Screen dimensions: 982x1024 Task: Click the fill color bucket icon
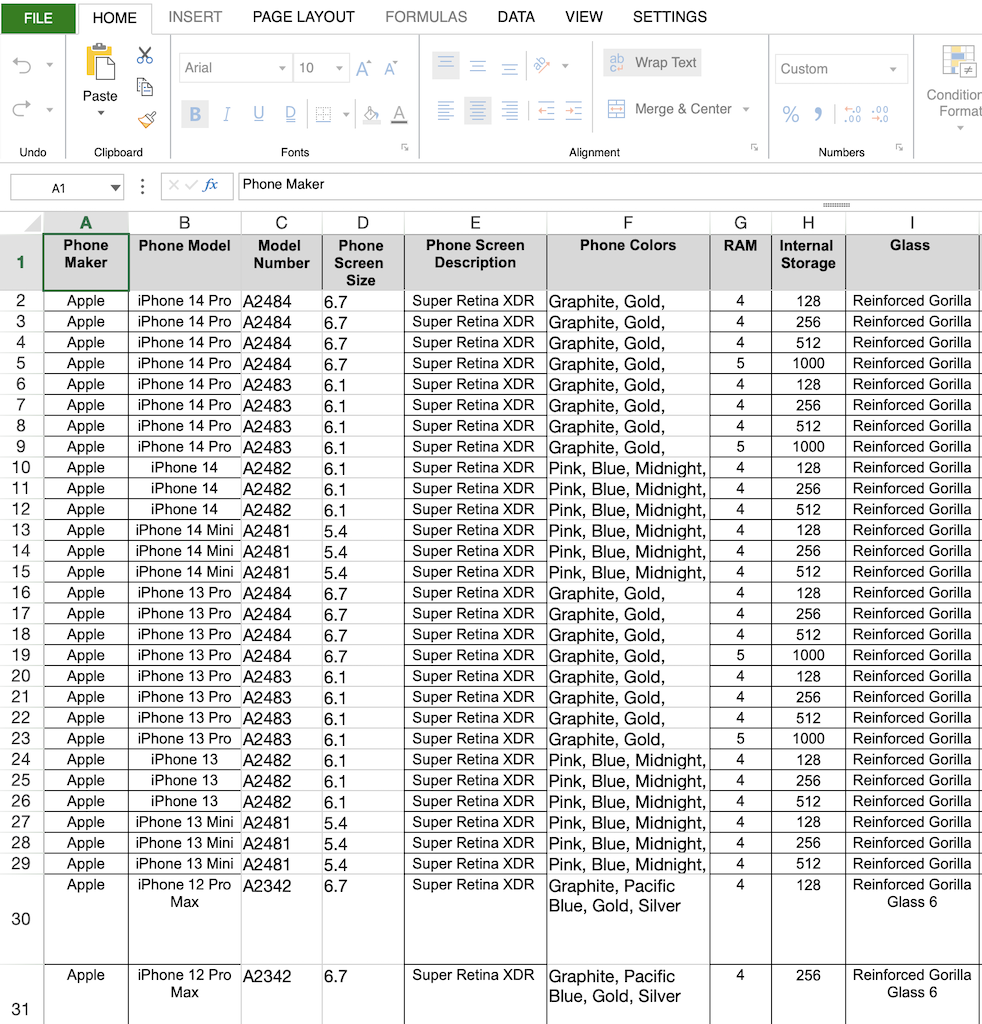[372, 114]
